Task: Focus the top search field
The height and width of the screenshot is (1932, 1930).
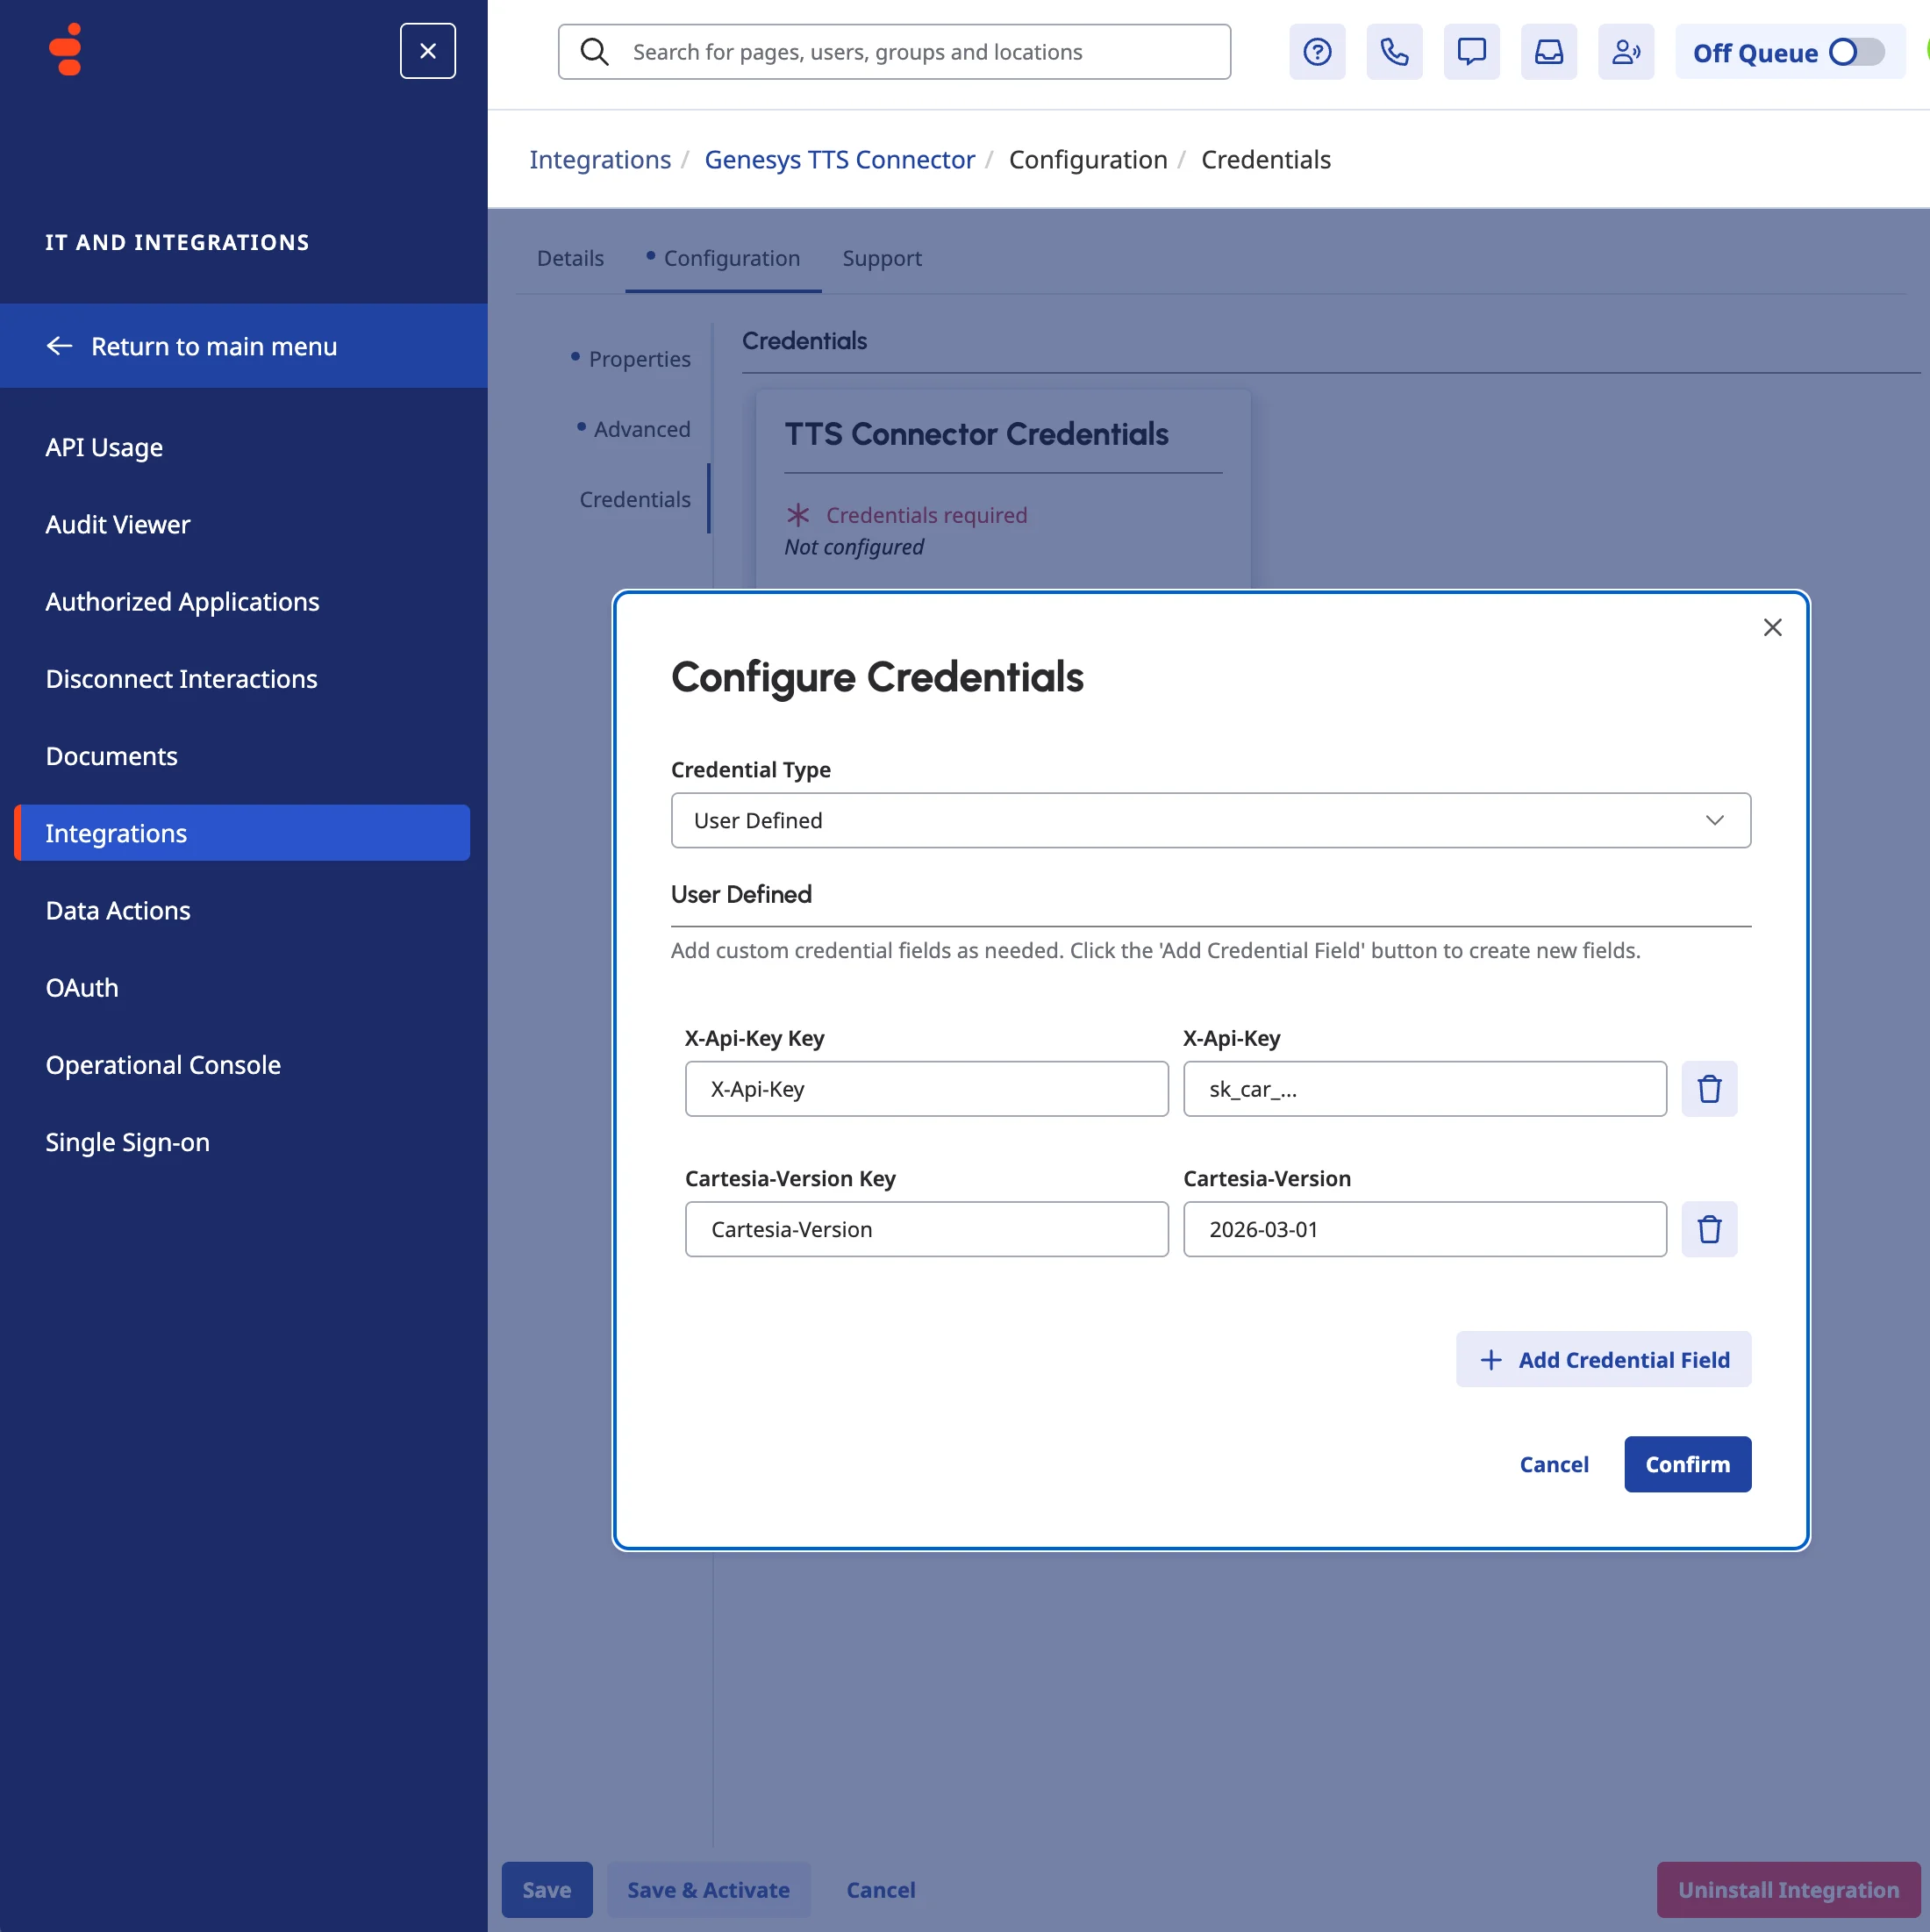Action: coord(894,52)
